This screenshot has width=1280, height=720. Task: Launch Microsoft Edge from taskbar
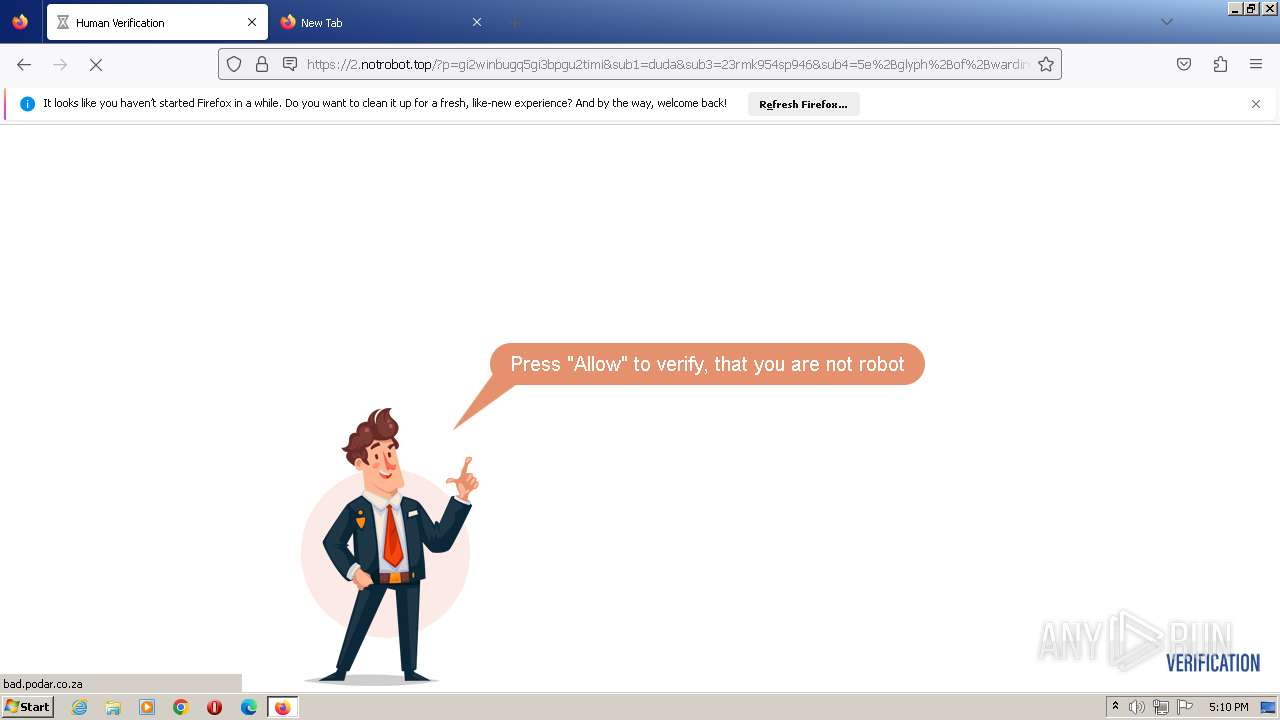(x=249, y=707)
